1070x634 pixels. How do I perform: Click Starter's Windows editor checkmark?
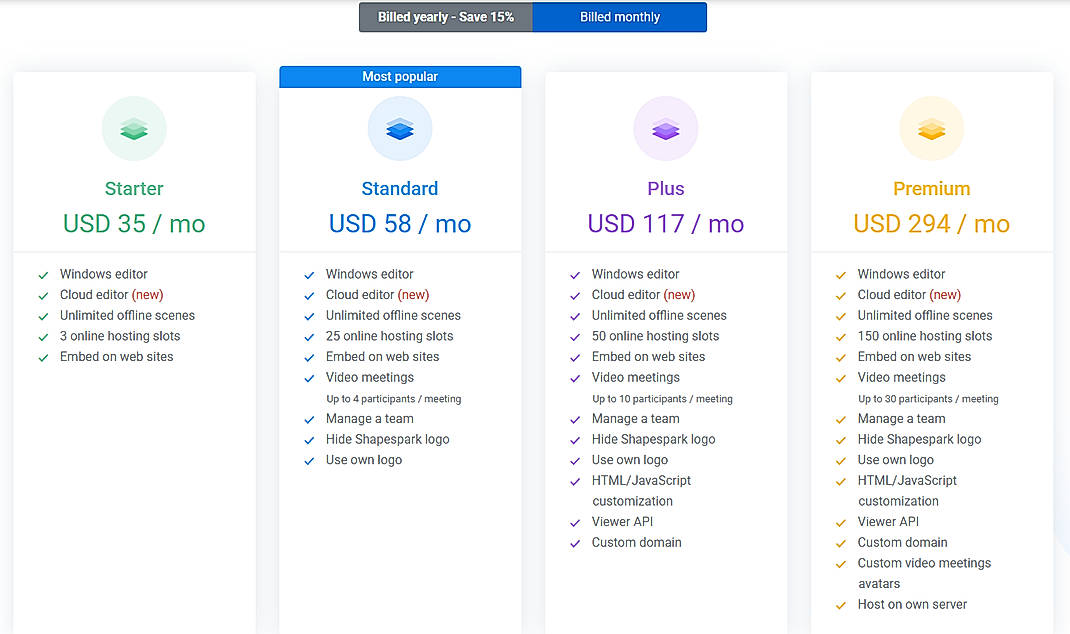click(44, 275)
